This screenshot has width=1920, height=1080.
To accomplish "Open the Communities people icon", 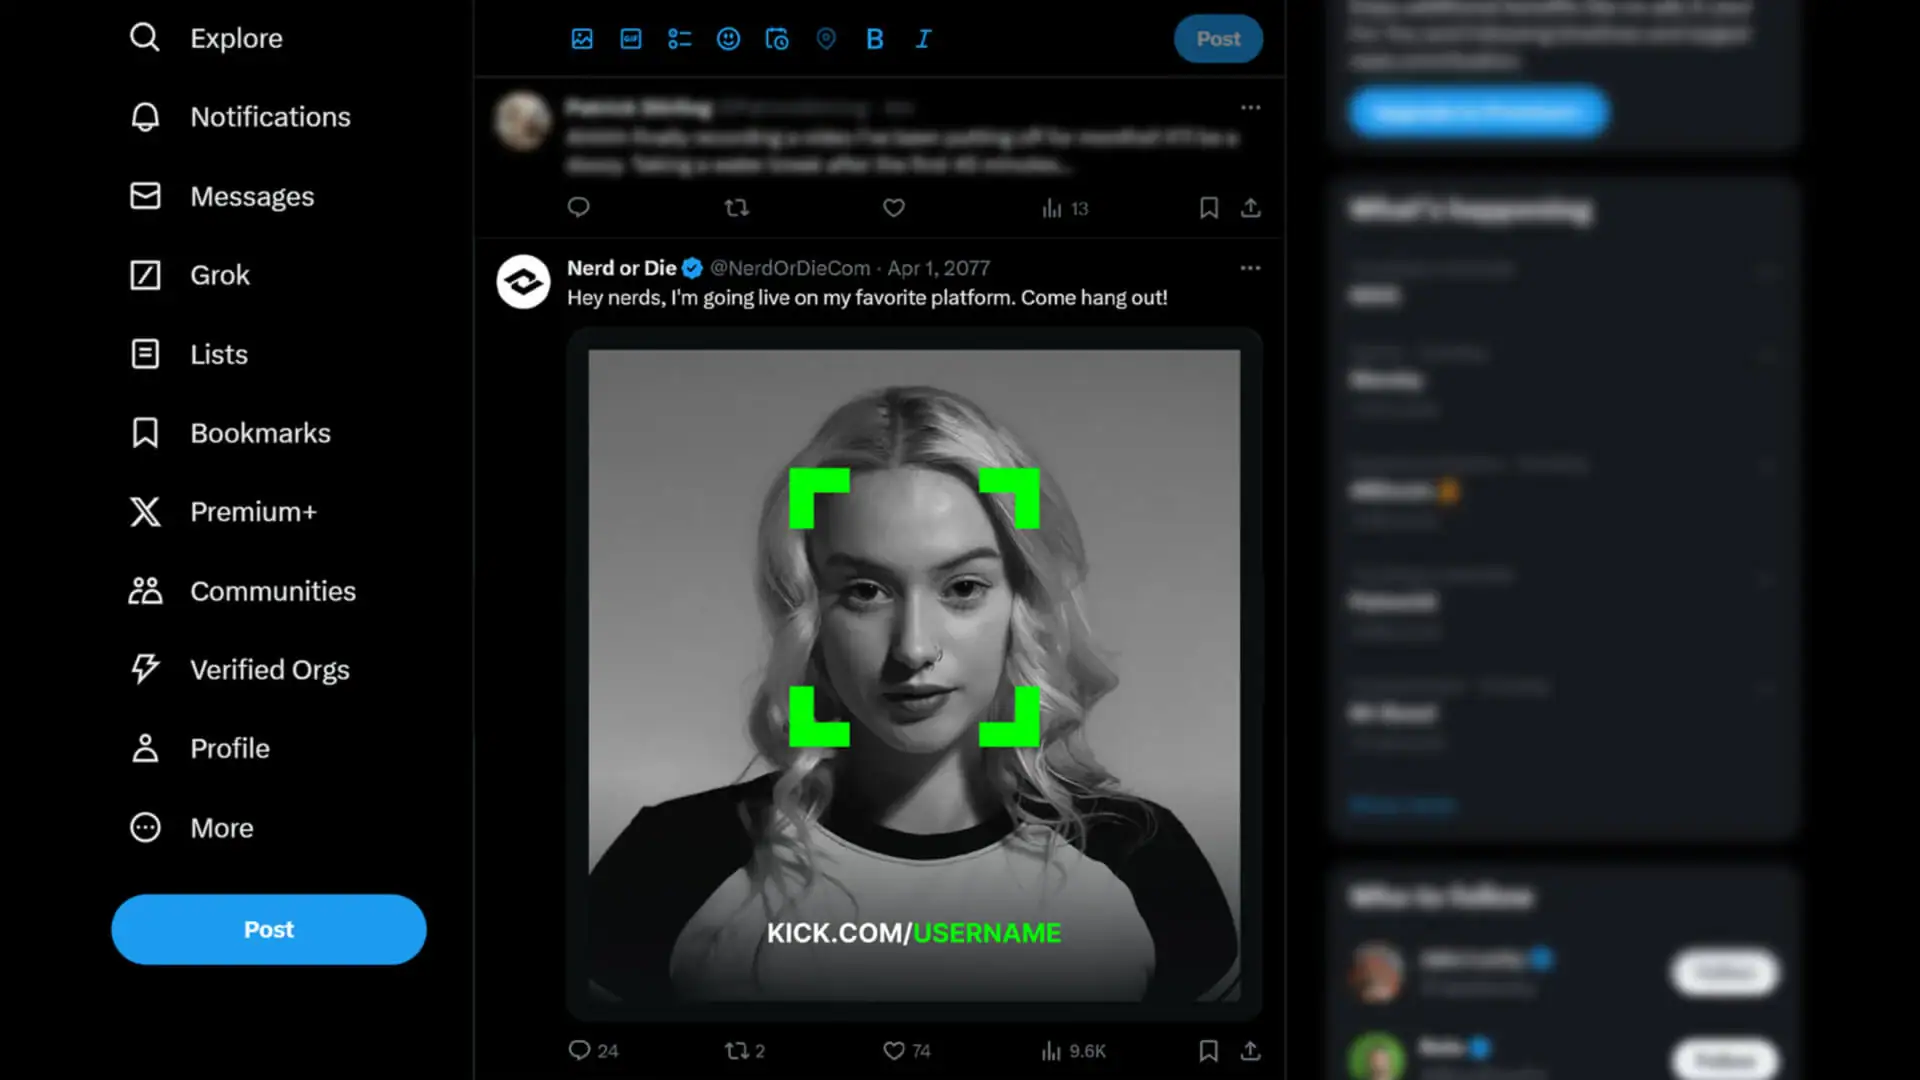I will click(x=145, y=591).
